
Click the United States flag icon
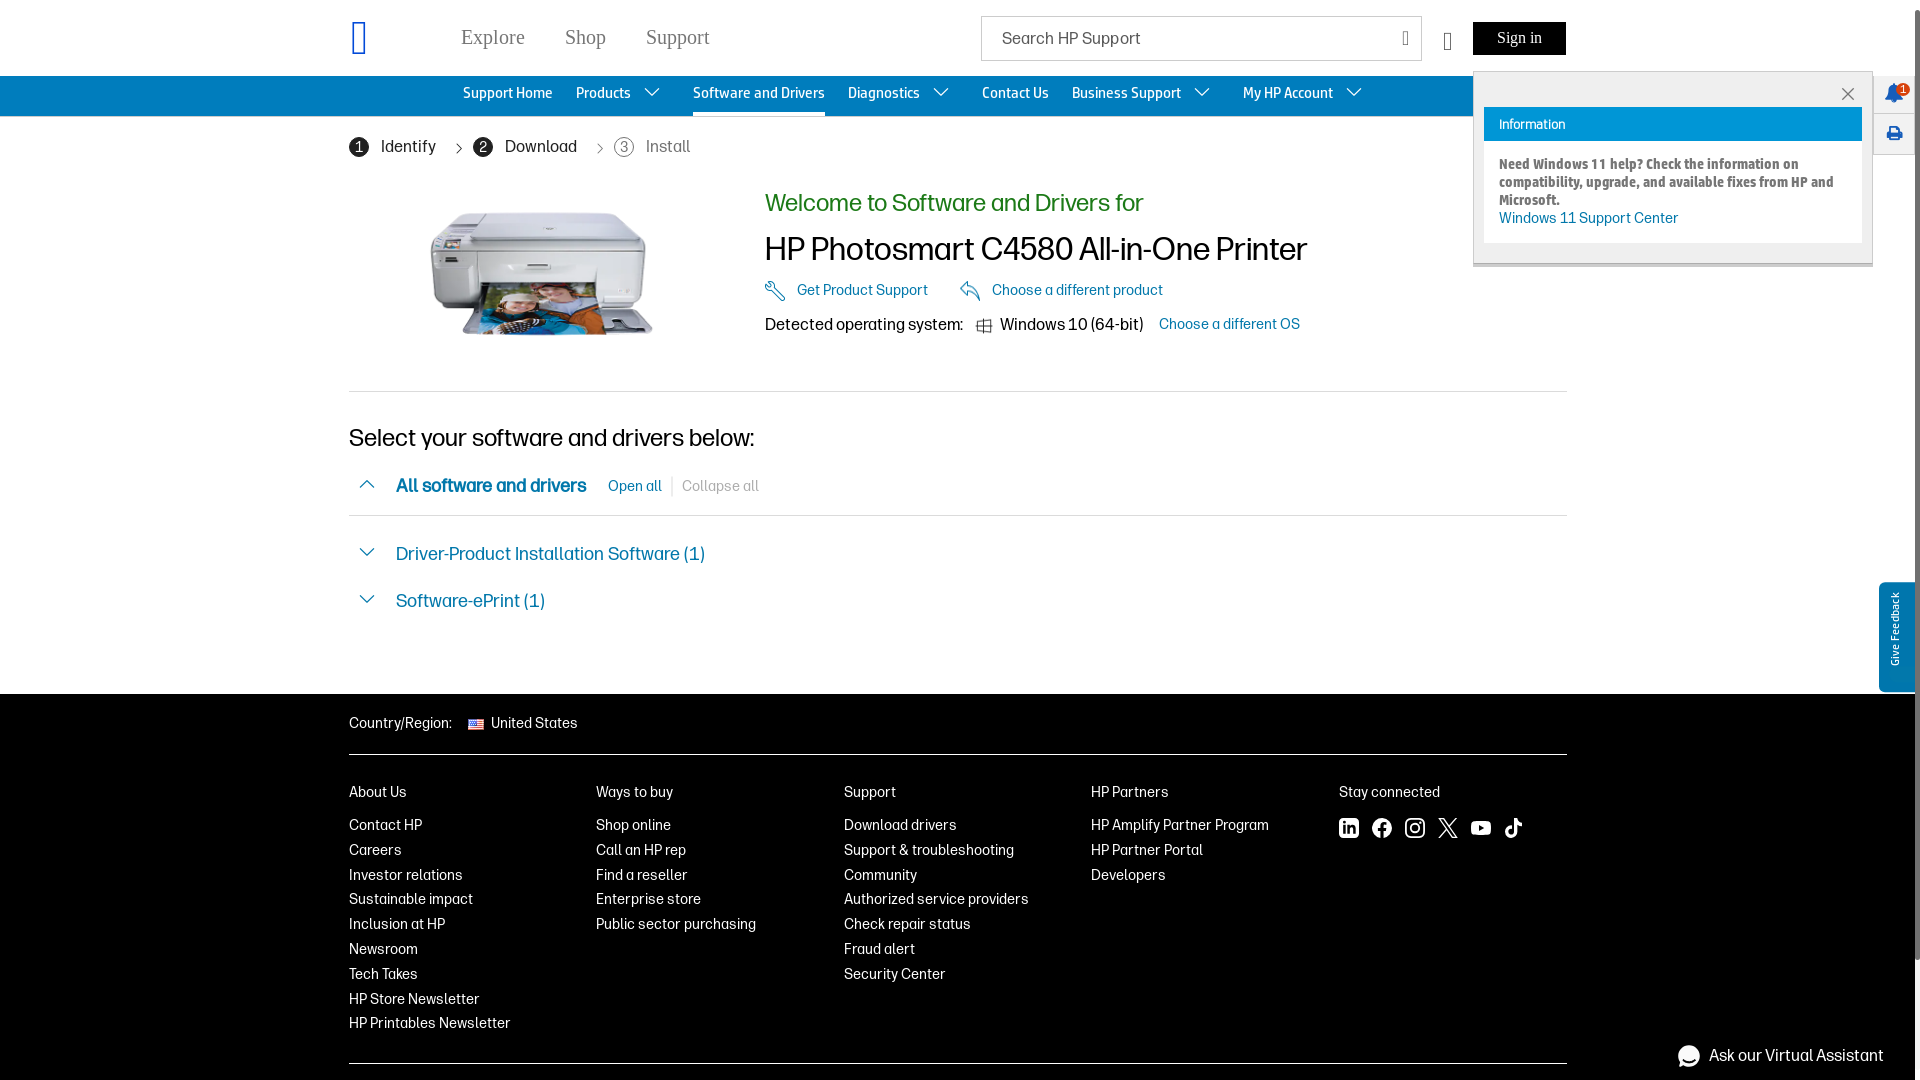[x=476, y=724]
